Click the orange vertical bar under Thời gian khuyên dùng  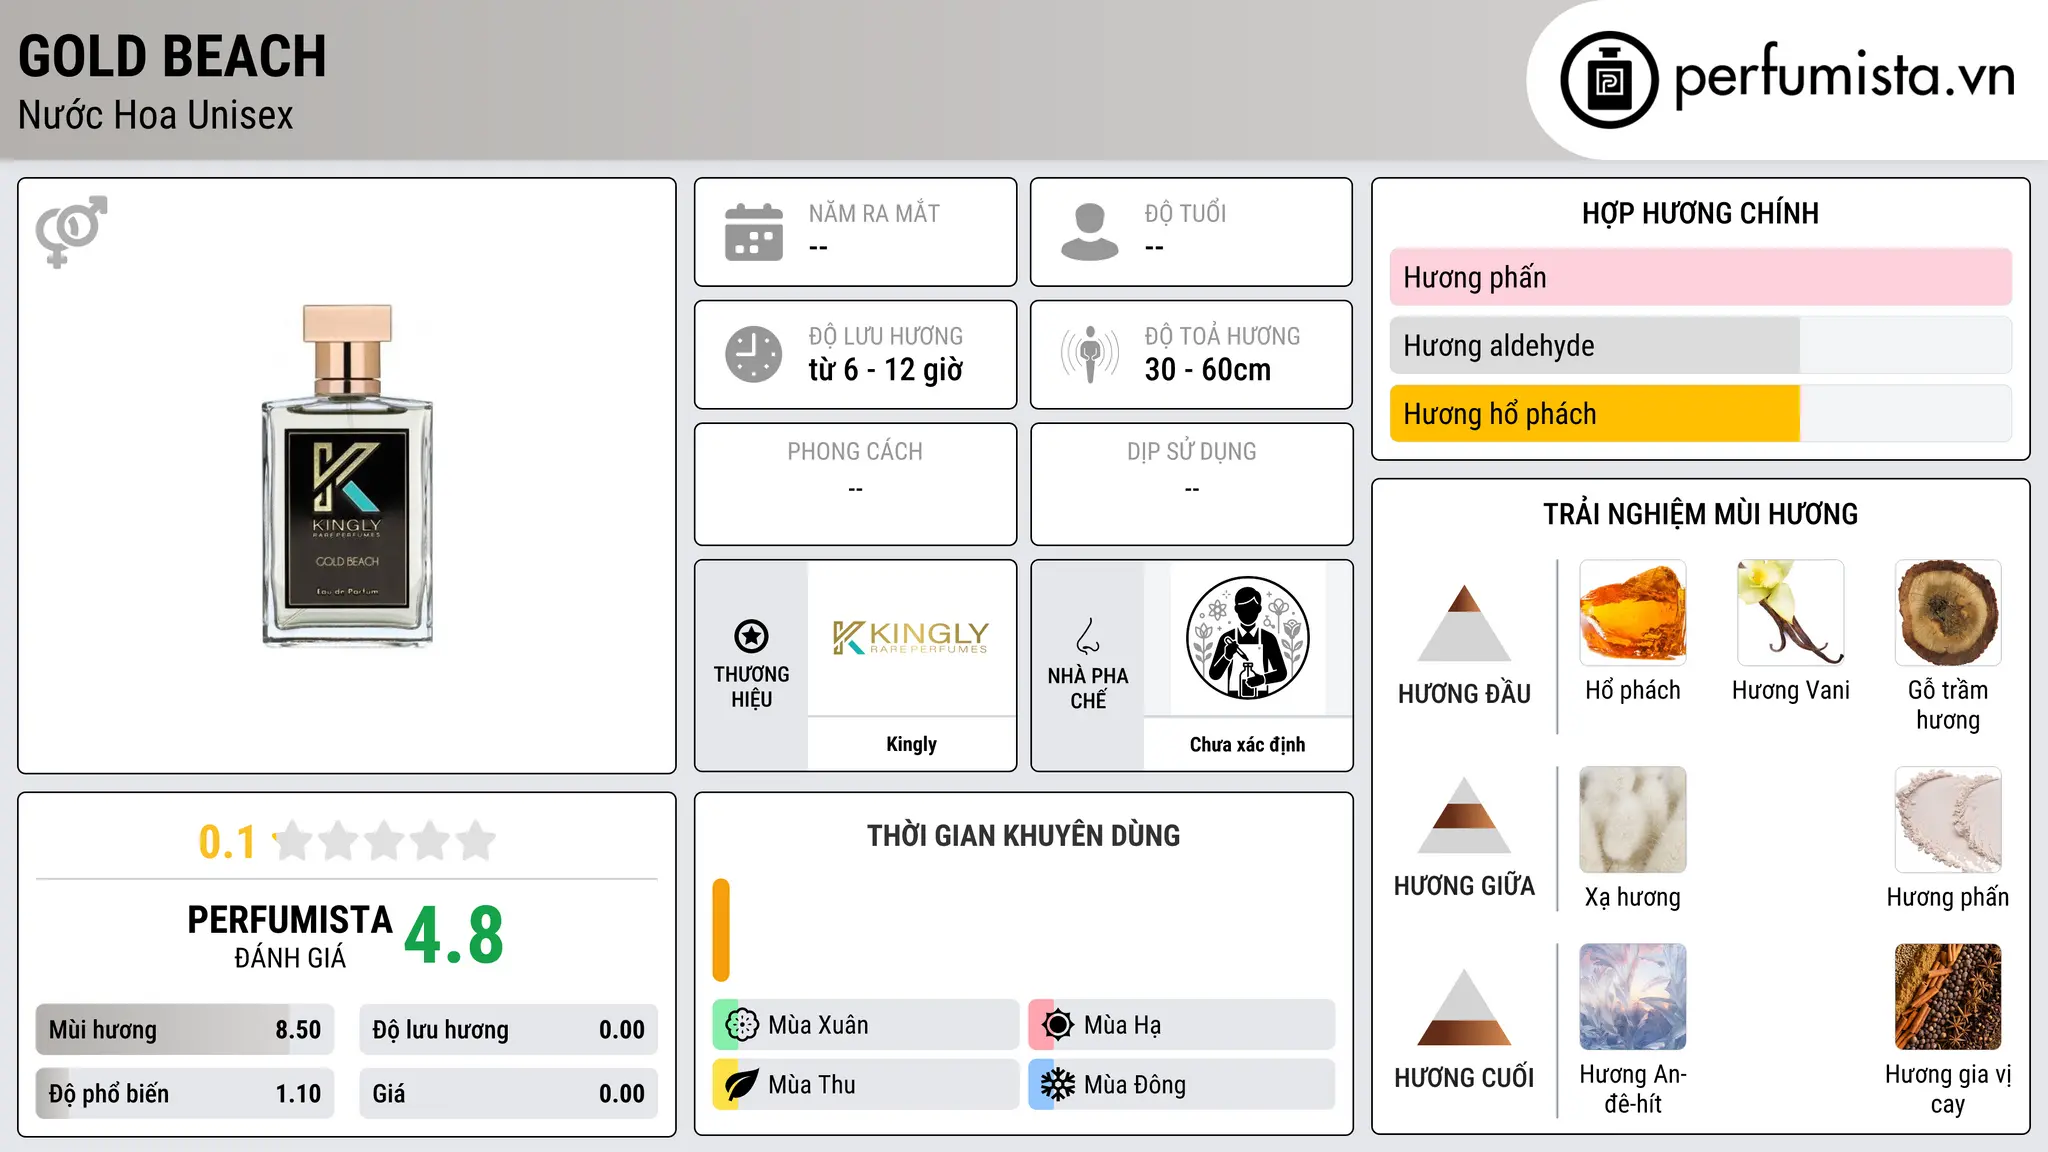coord(721,930)
